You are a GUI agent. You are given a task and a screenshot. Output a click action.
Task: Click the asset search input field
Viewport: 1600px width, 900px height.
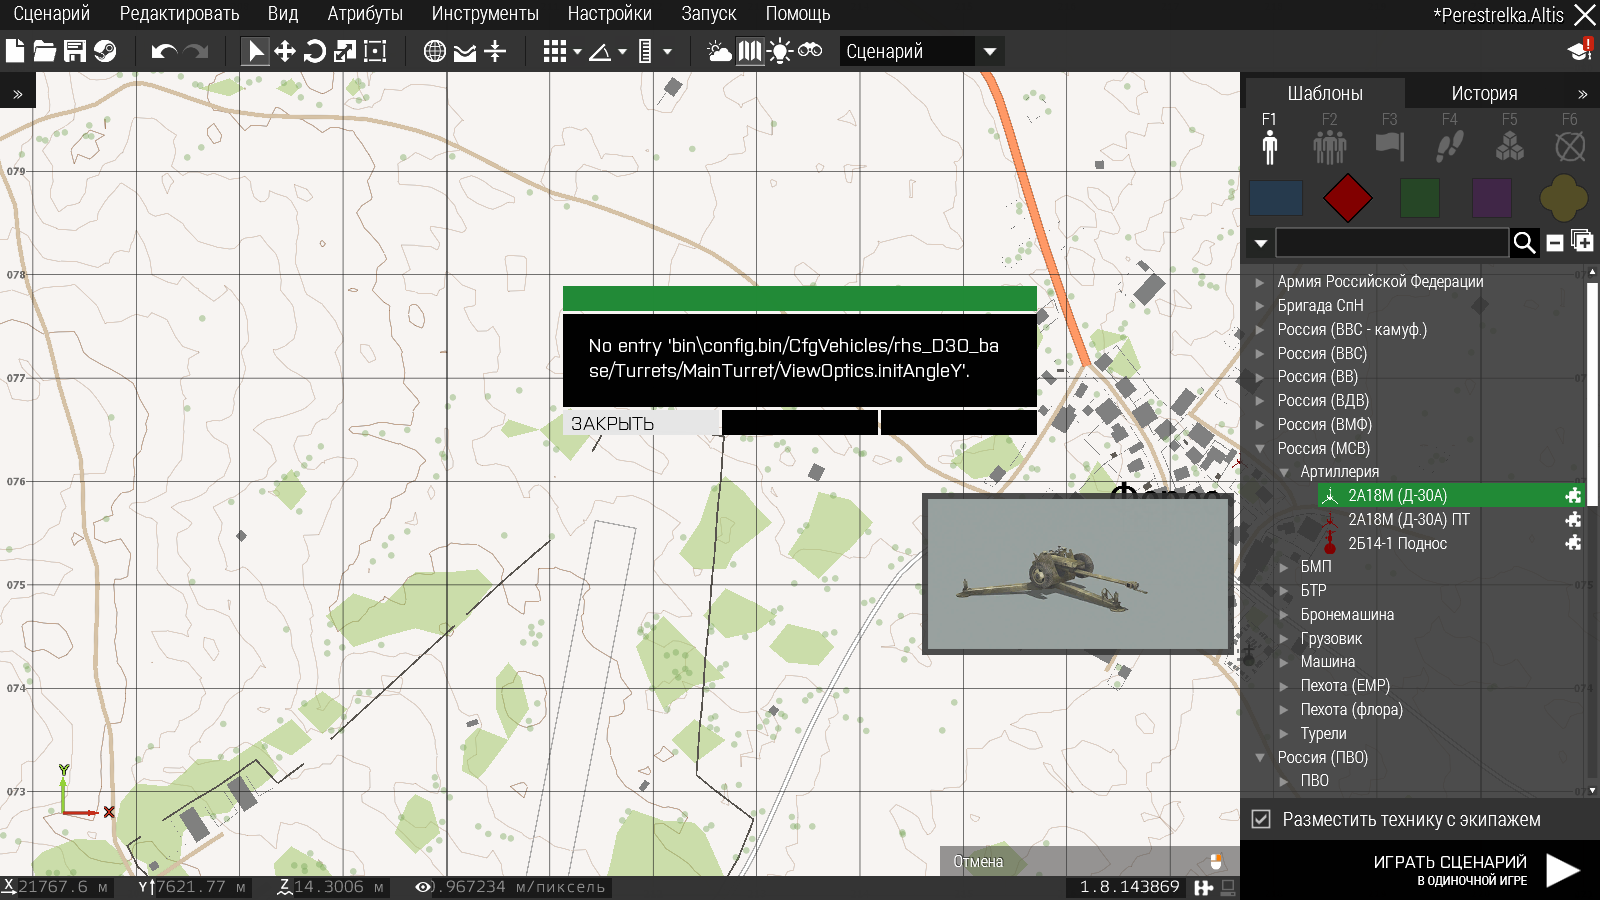pyautogui.click(x=1391, y=242)
